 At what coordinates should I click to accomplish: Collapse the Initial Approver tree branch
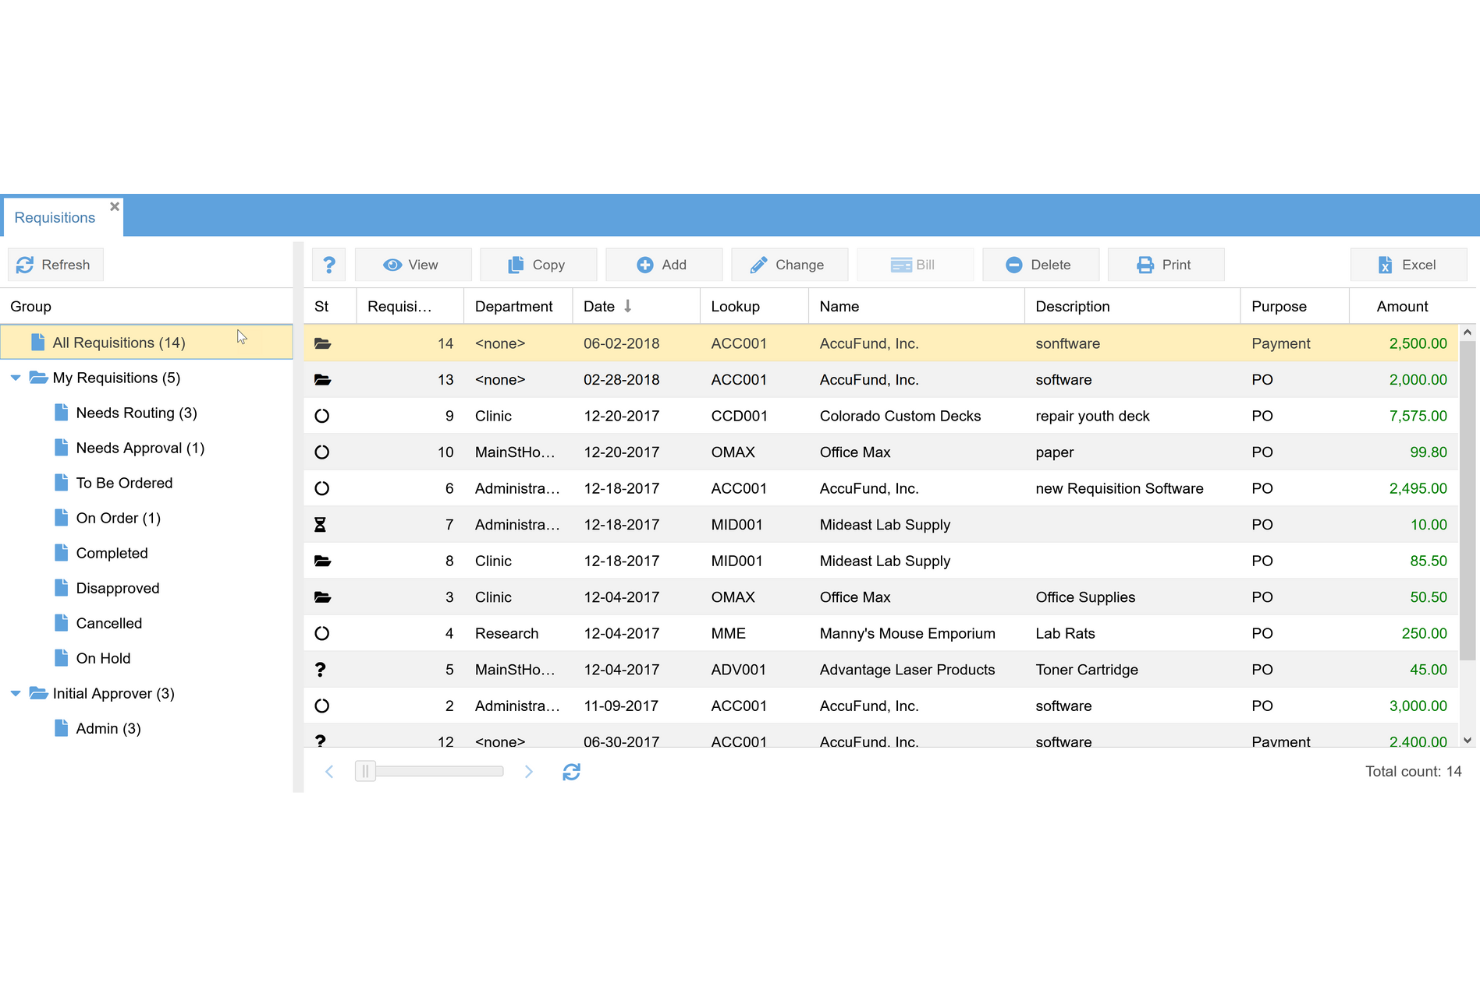tap(15, 693)
